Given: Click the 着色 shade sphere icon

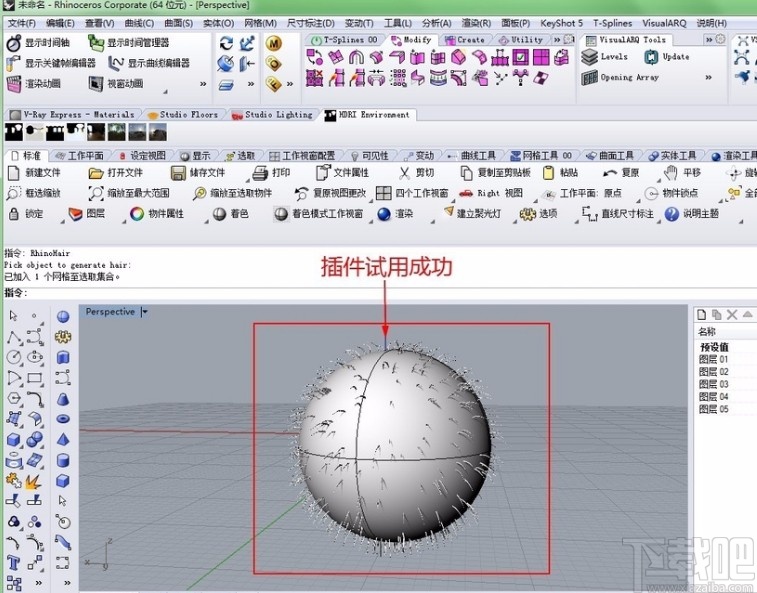Looking at the screenshot, I should tap(219, 213).
